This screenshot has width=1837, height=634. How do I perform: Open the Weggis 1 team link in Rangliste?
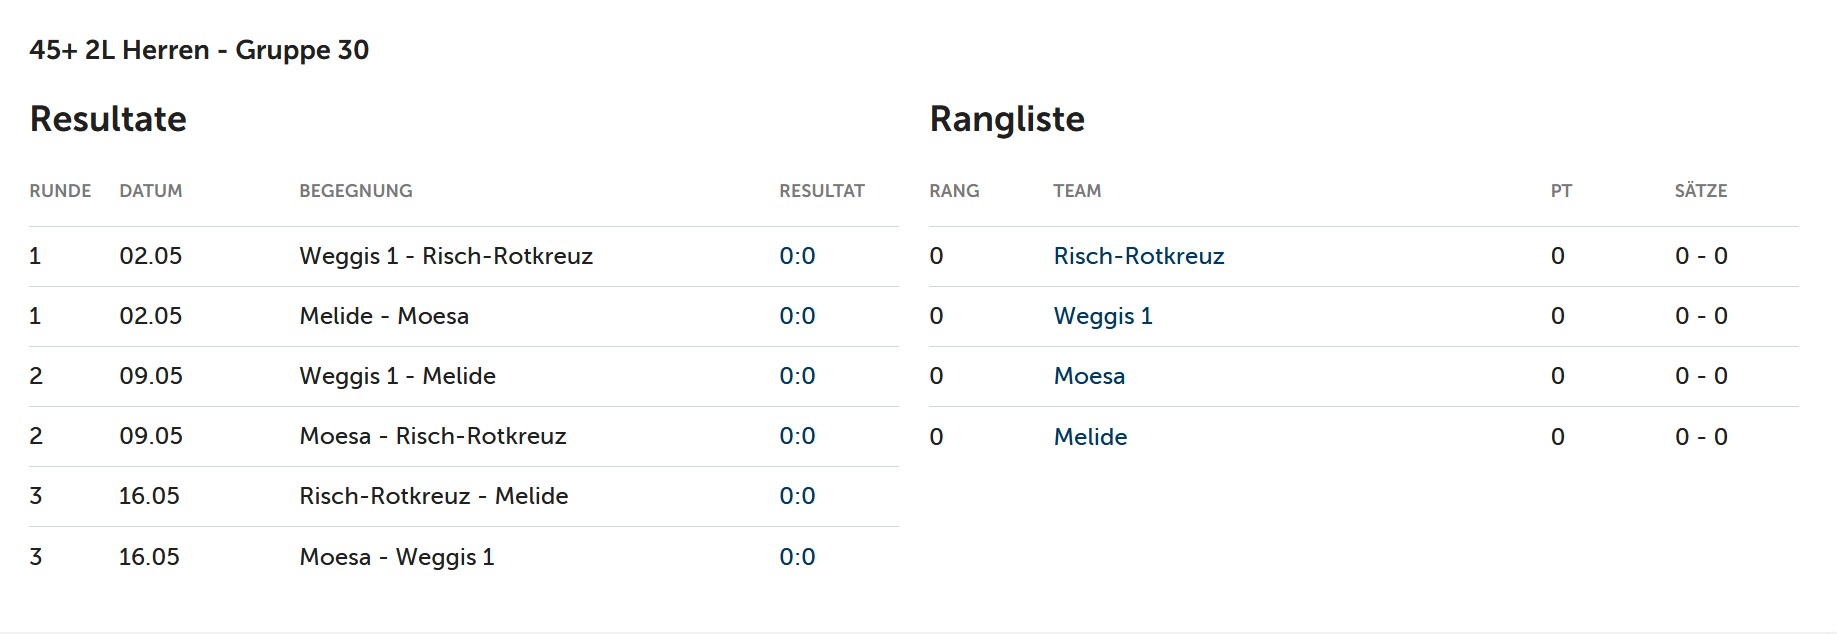1102,316
